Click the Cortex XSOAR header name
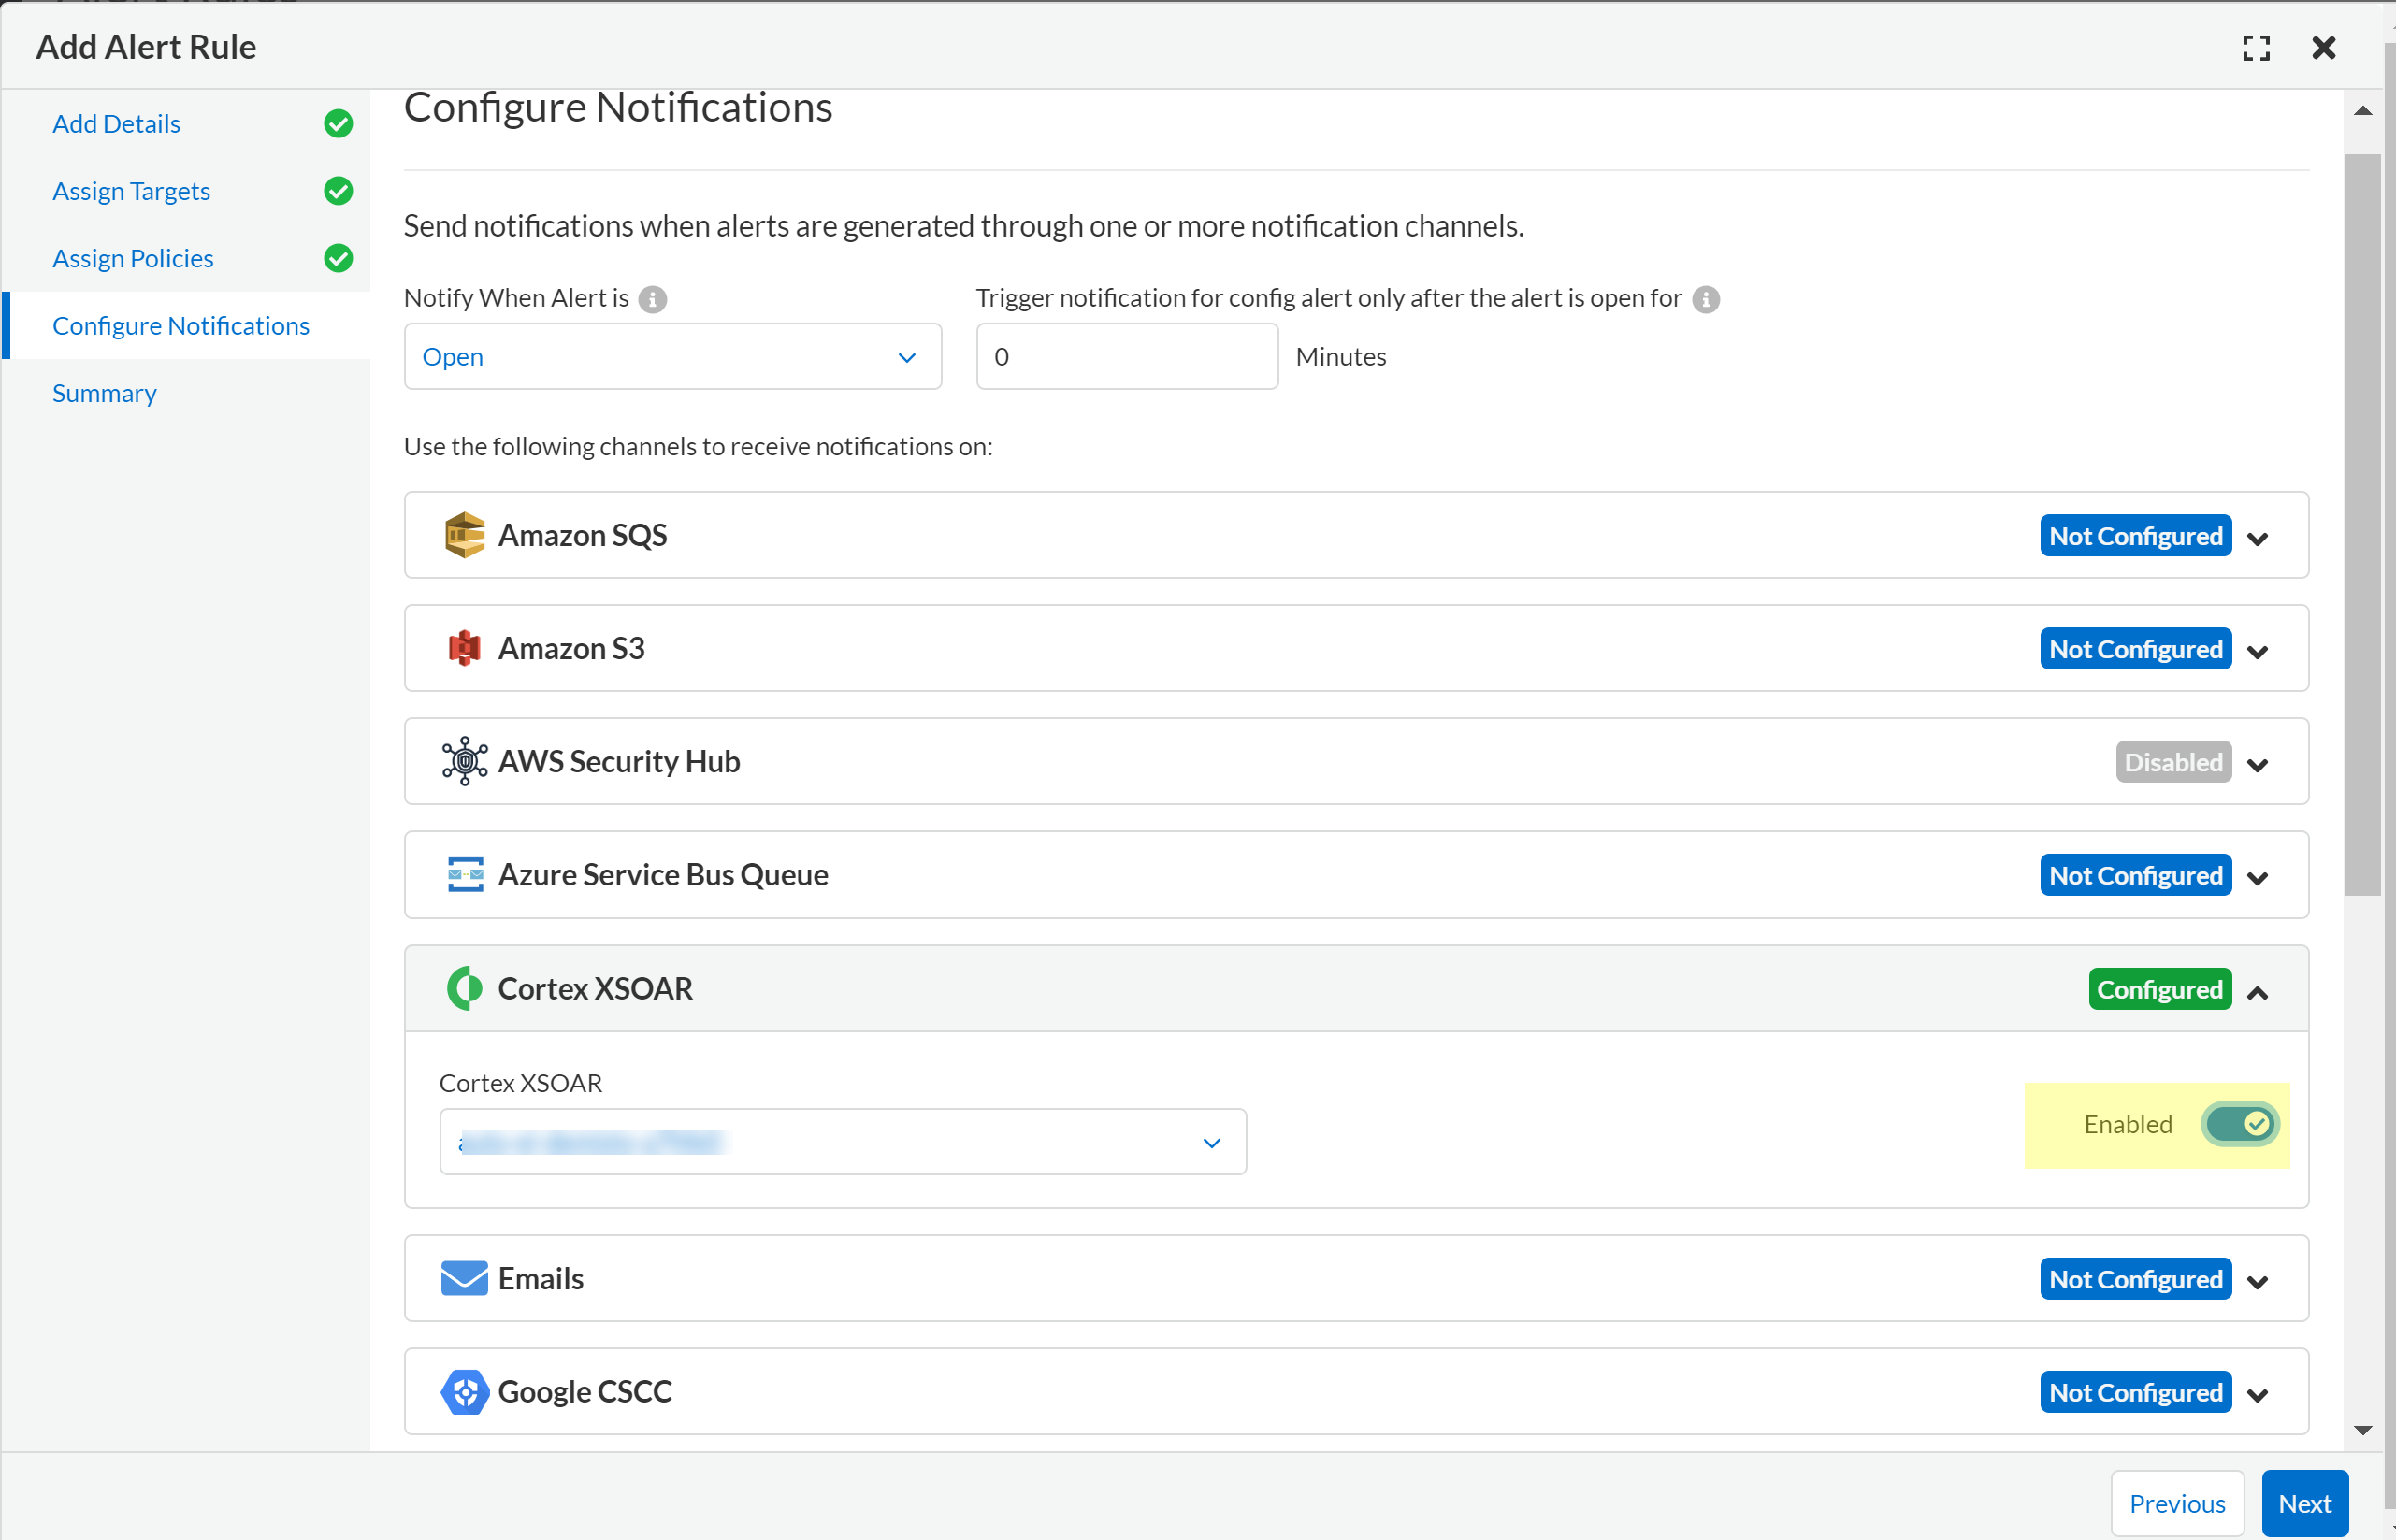2396x1540 pixels. click(595, 989)
